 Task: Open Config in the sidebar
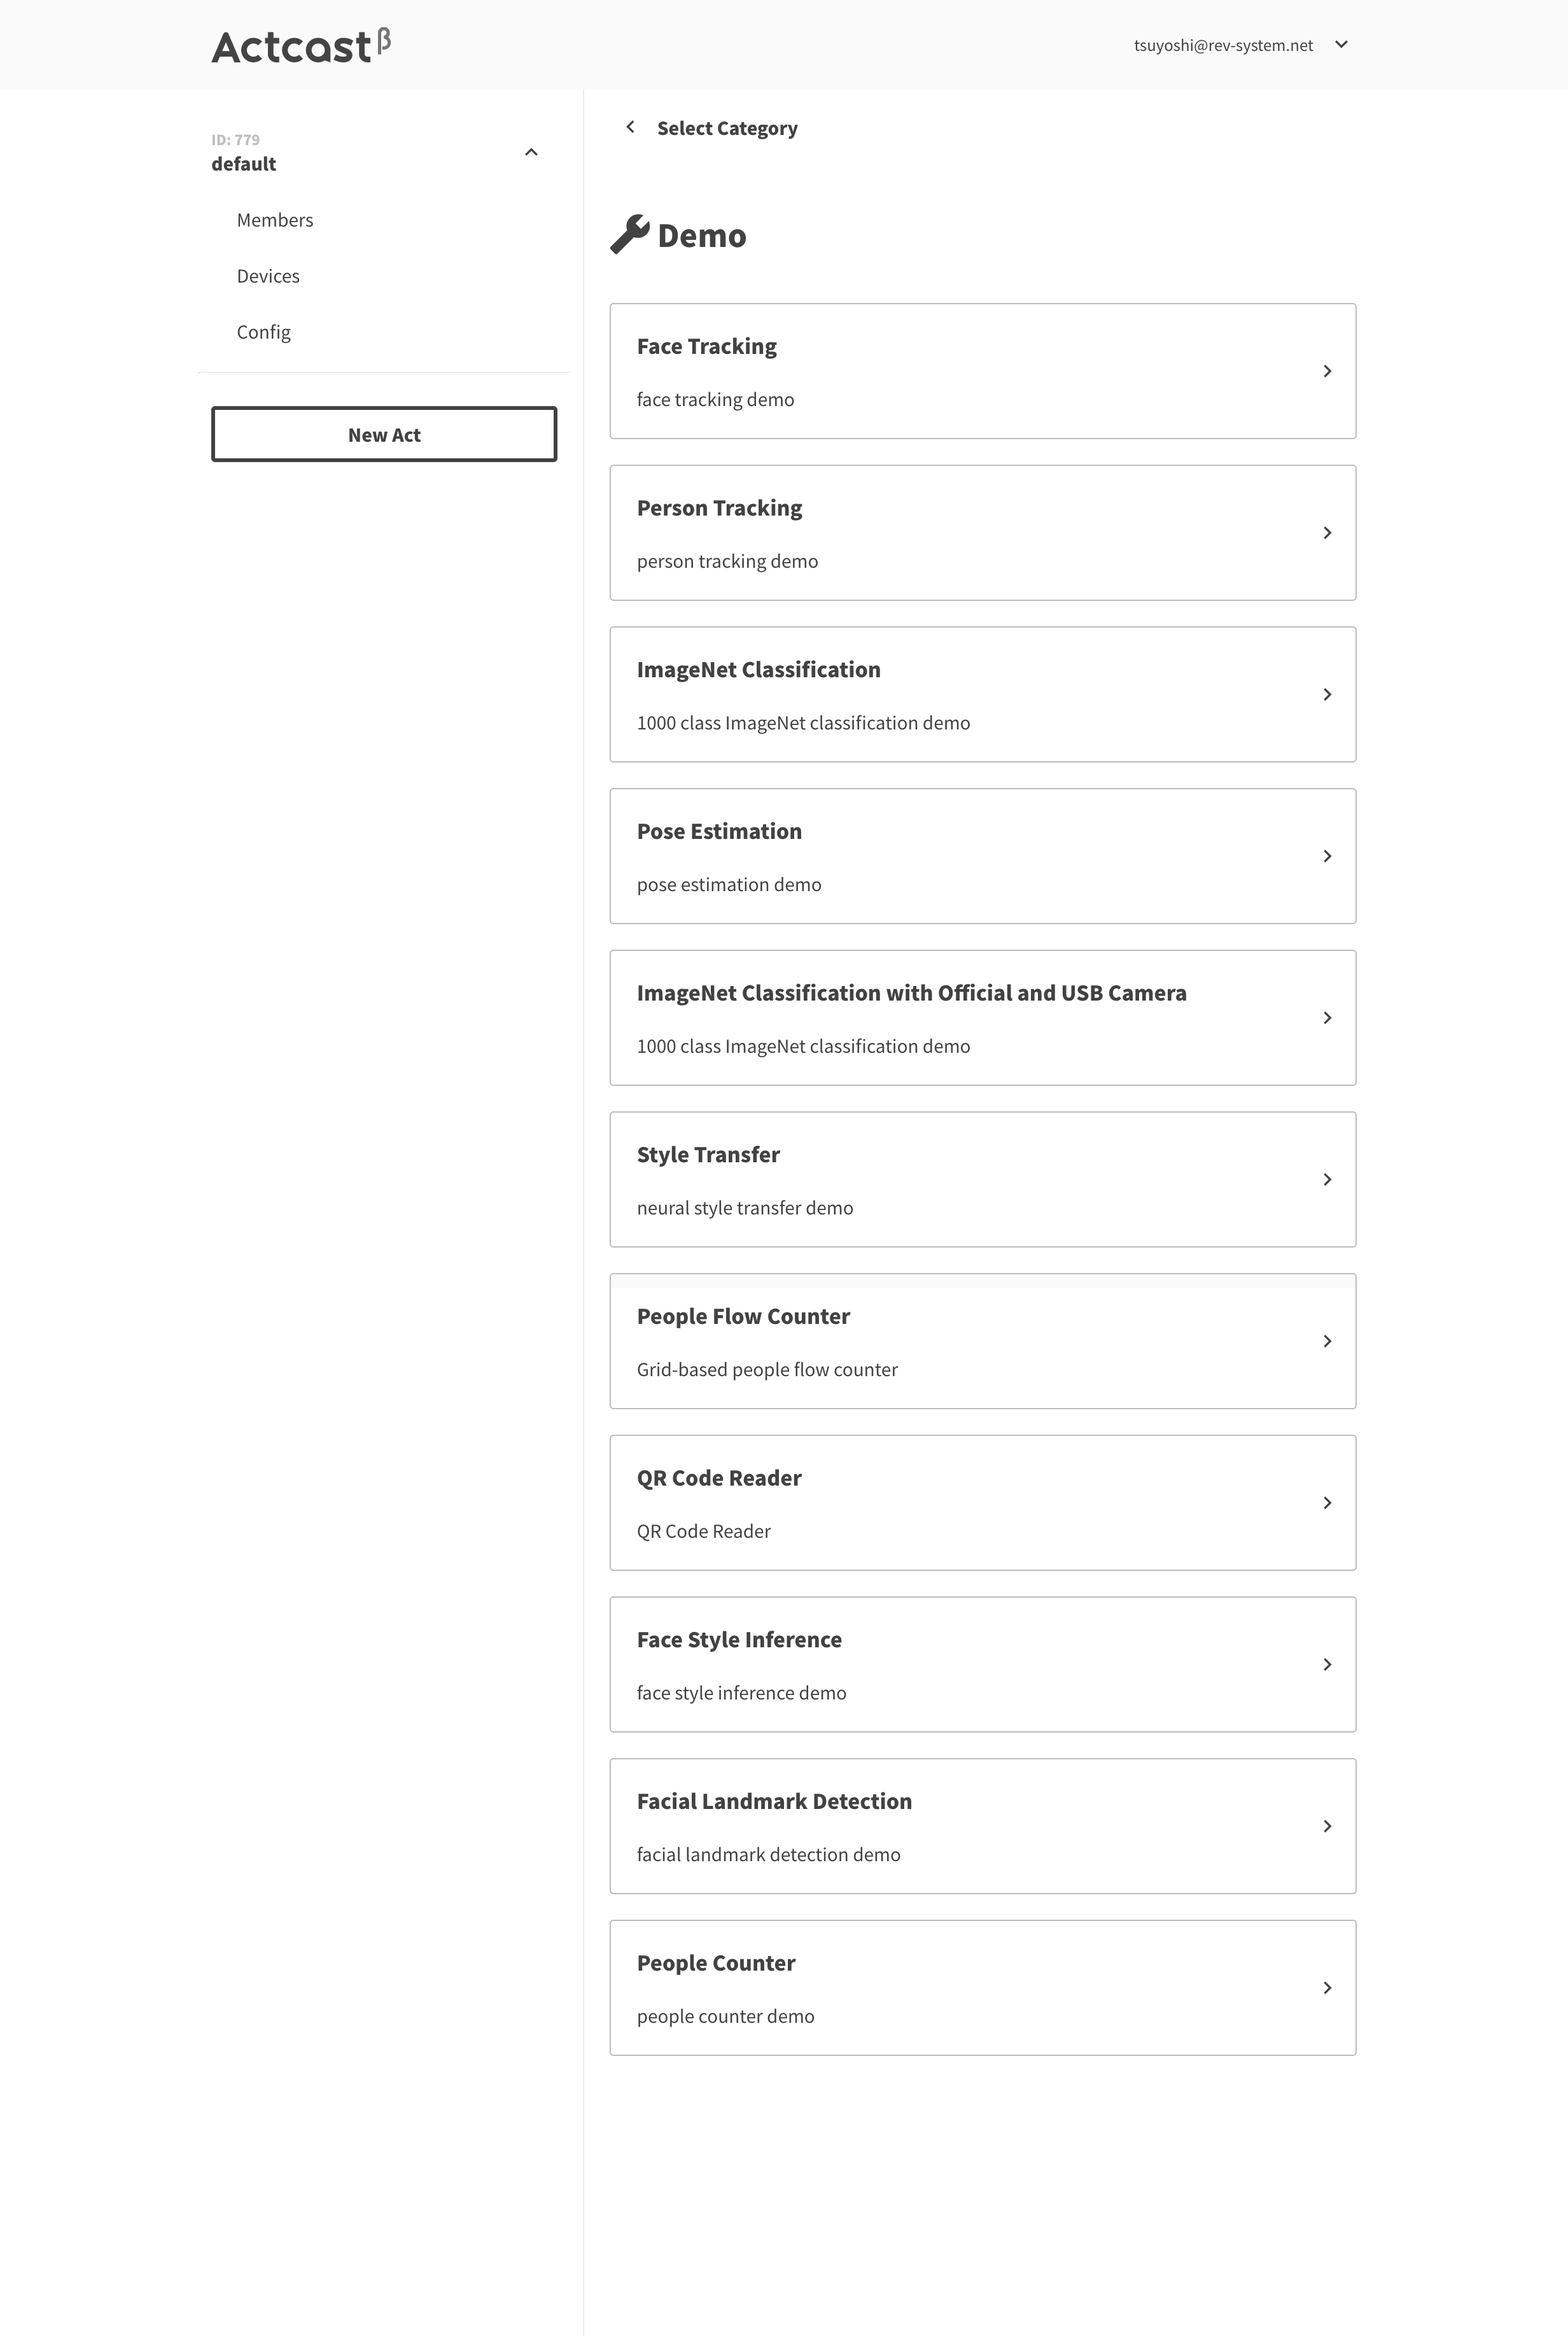pos(264,332)
